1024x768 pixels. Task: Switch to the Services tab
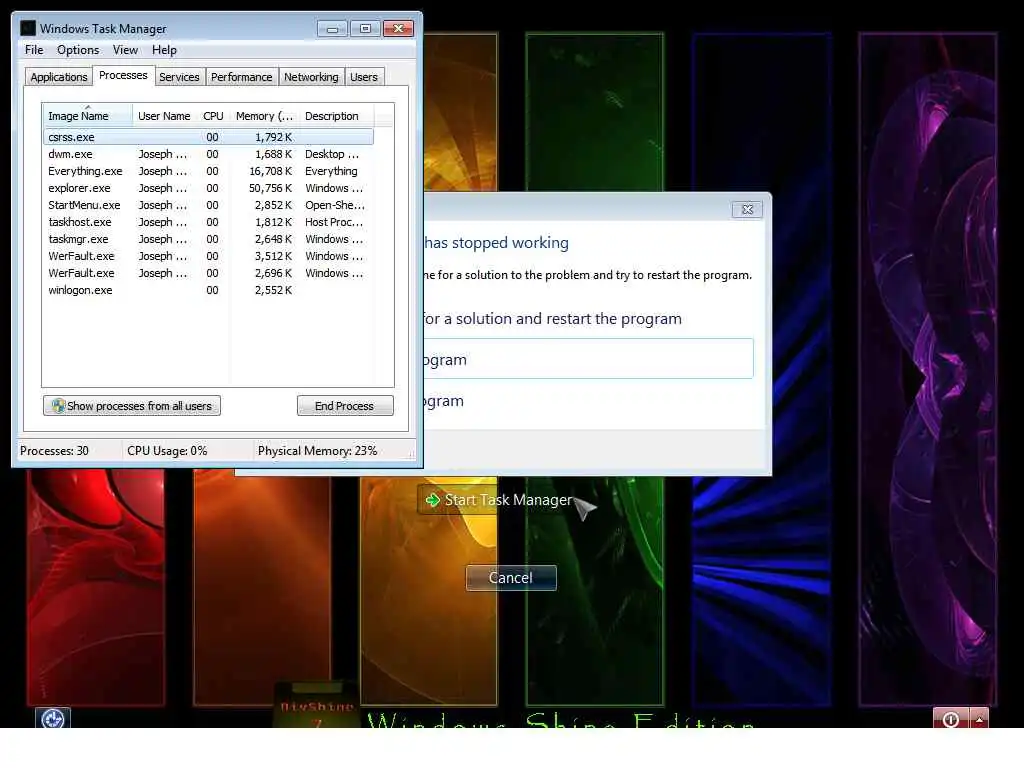179,77
